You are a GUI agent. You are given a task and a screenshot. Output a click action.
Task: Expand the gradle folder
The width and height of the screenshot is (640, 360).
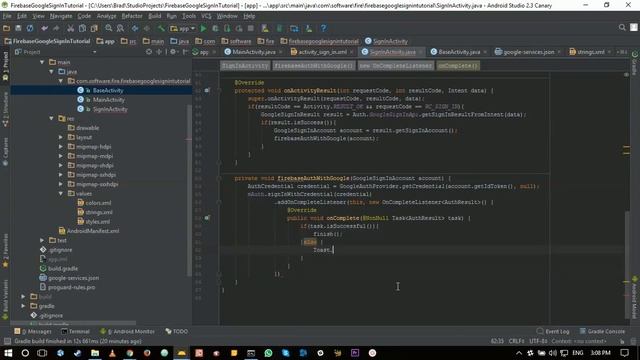pyautogui.click(x=23, y=306)
